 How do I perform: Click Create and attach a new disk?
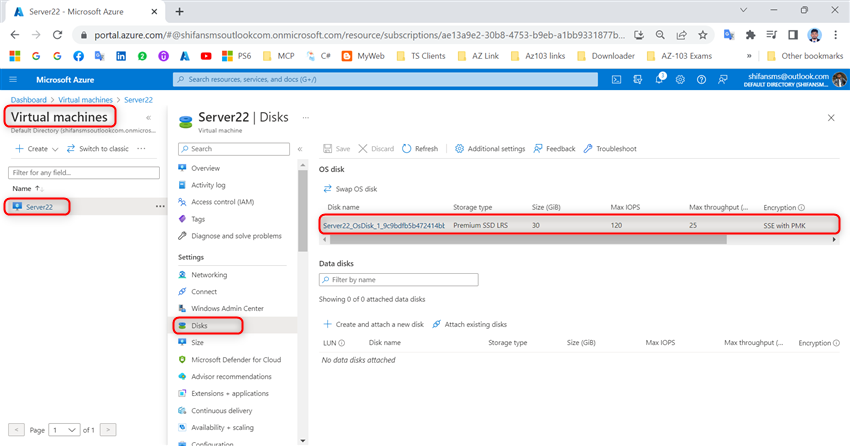374,324
